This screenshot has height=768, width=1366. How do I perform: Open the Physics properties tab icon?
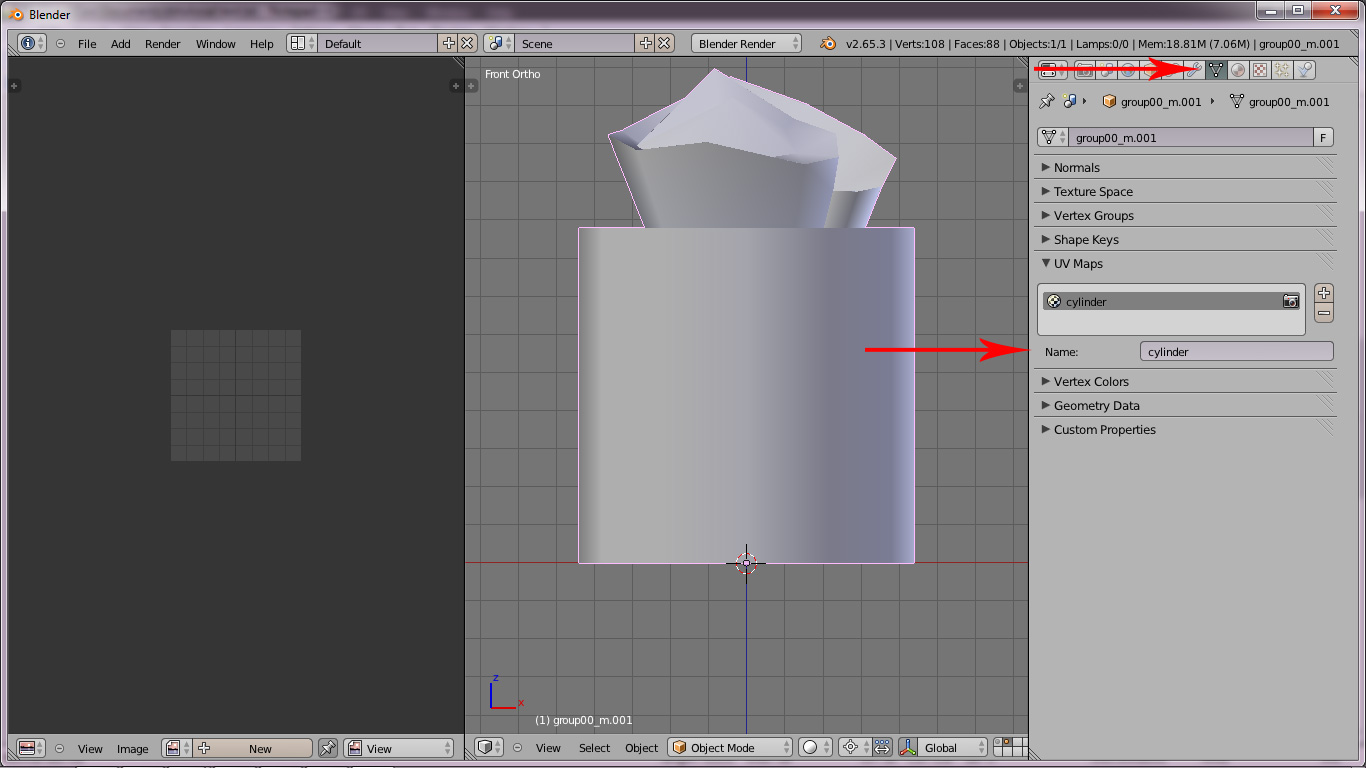(1305, 70)
